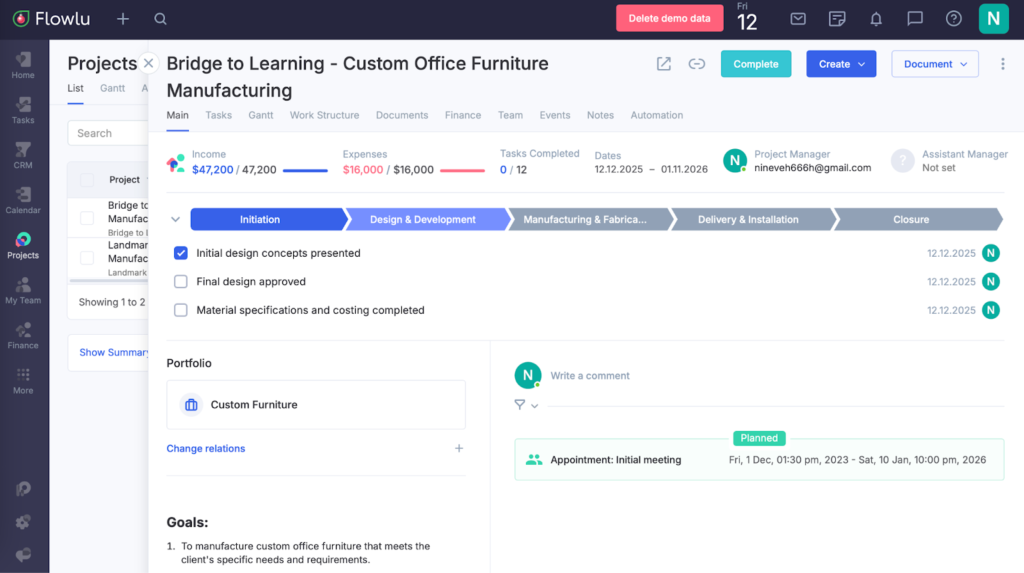Select the Delivery & Installation stage
1024x573 pixels.
pyautogui.click(x=751, y=220)
